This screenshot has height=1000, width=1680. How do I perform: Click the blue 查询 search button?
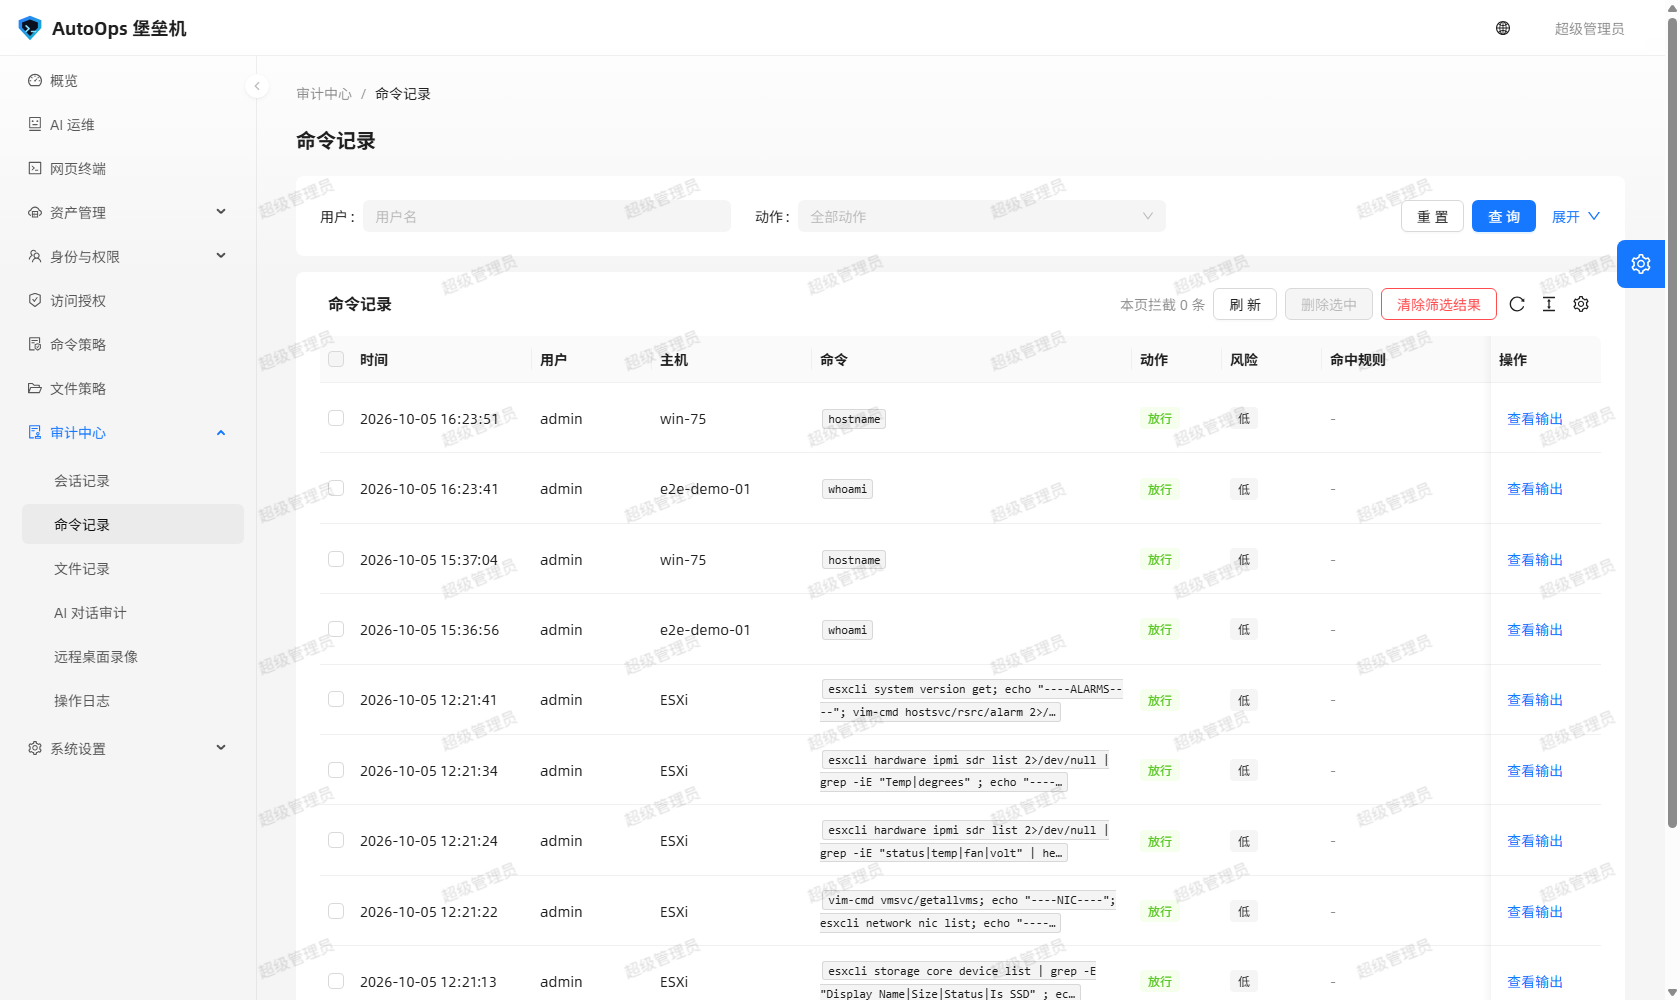[1503, 216]
